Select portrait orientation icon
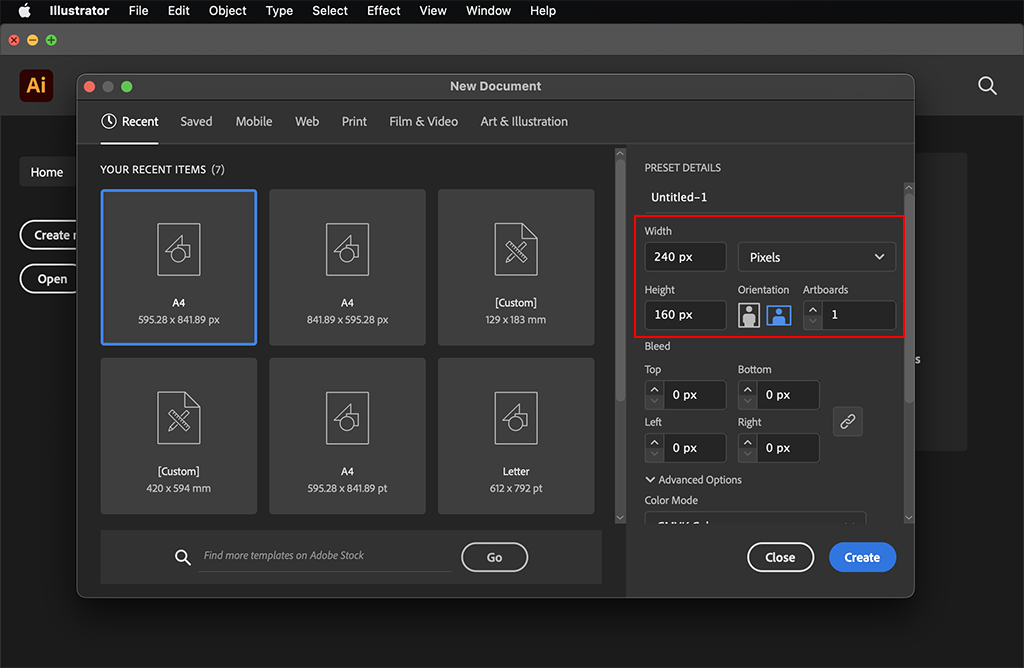Image resolution: width=1024 pixels, height=668 pixels. (748, 315)
